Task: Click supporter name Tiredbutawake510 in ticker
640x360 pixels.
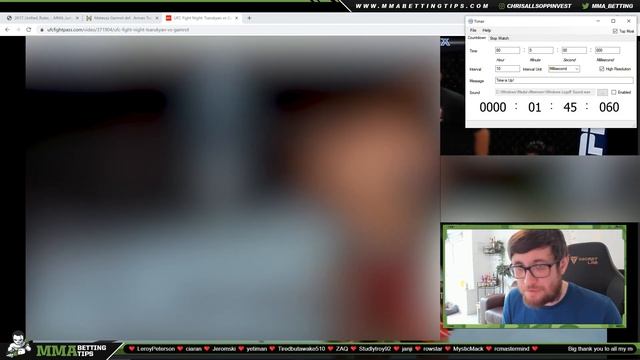Action: point(301,349)
